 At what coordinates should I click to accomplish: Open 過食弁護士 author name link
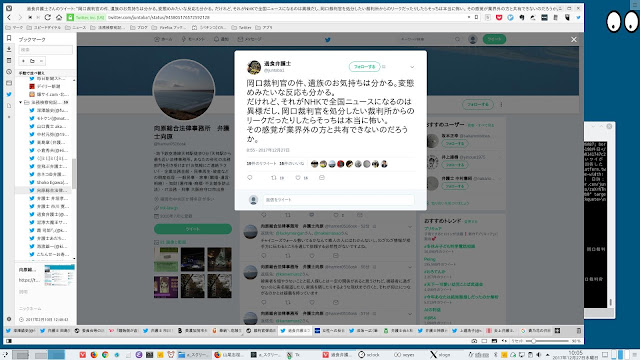coord(278,64)
